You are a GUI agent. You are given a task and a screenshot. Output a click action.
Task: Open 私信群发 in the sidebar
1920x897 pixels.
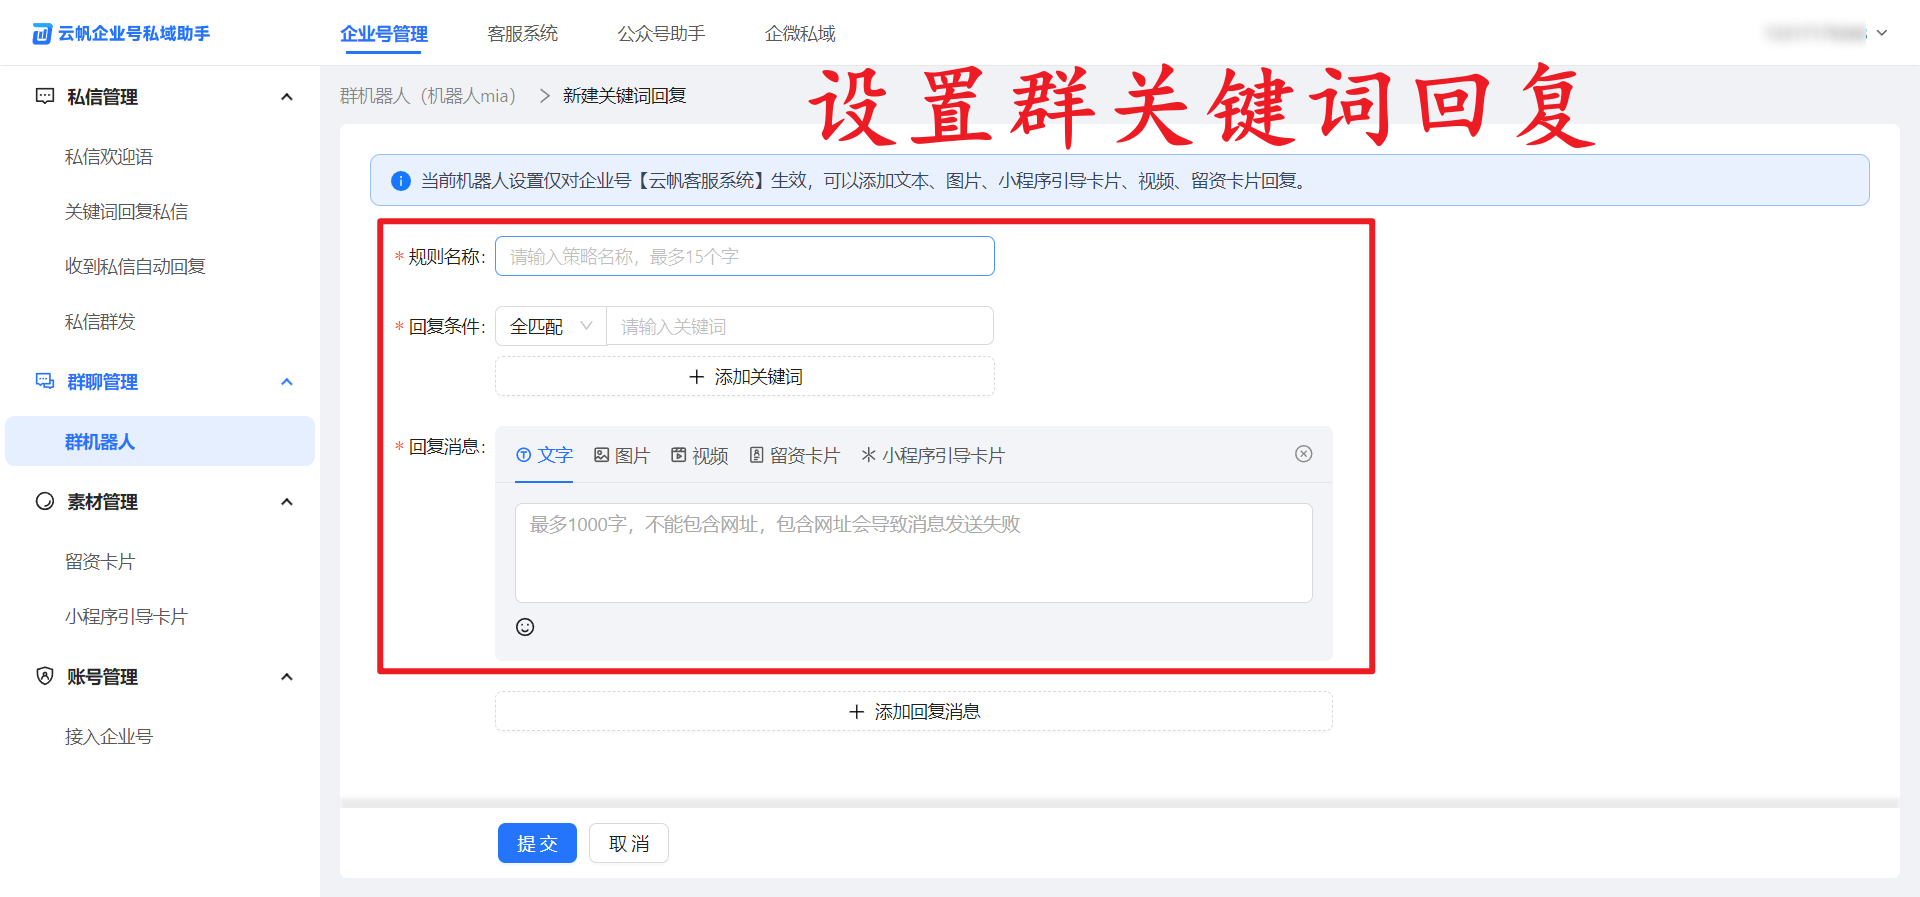(x=100, y=322)
